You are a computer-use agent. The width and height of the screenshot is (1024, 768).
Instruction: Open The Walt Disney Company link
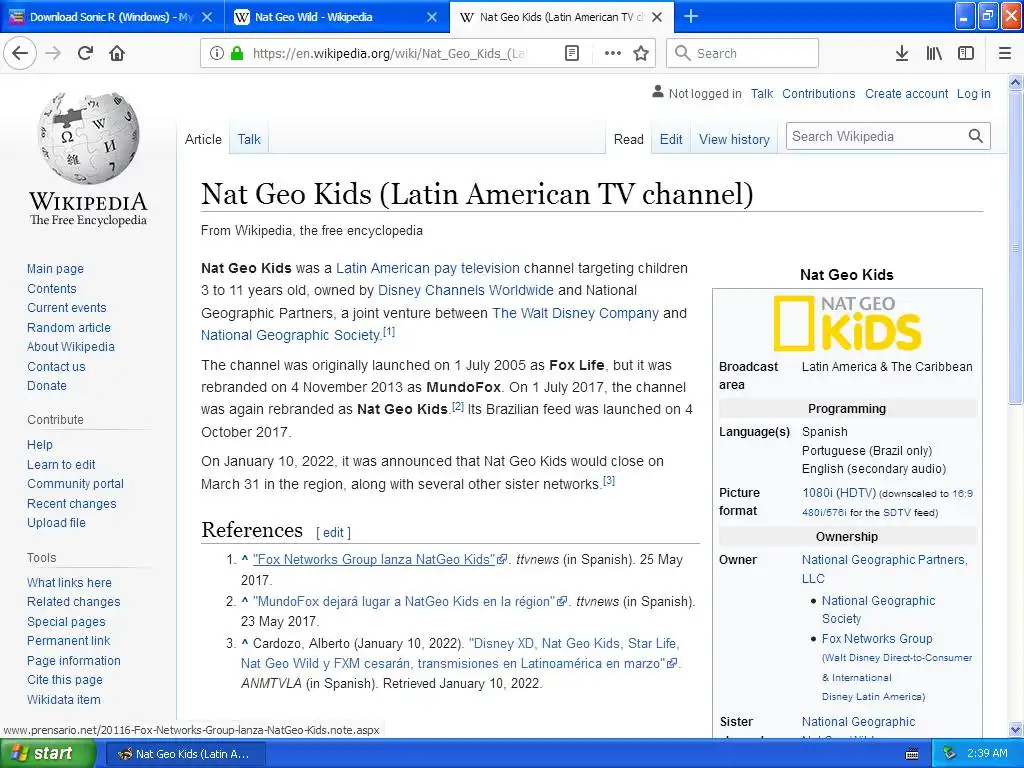click(575, 313)
